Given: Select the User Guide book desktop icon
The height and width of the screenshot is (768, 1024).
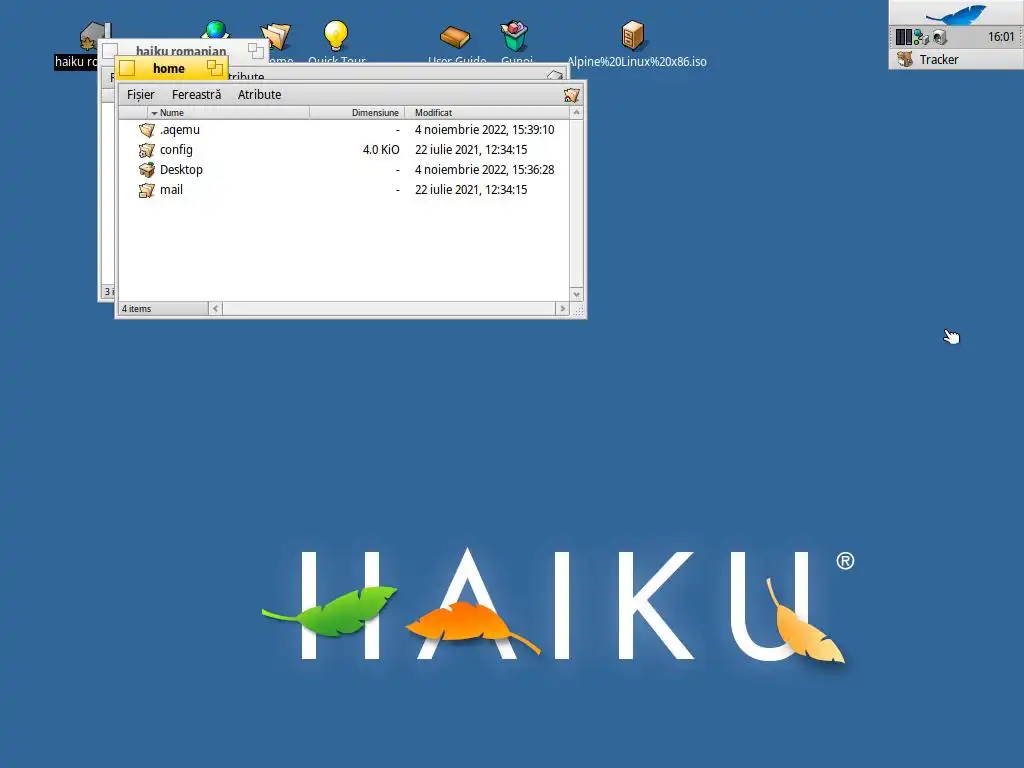Looking at the screenshot, I should (455, 37).
